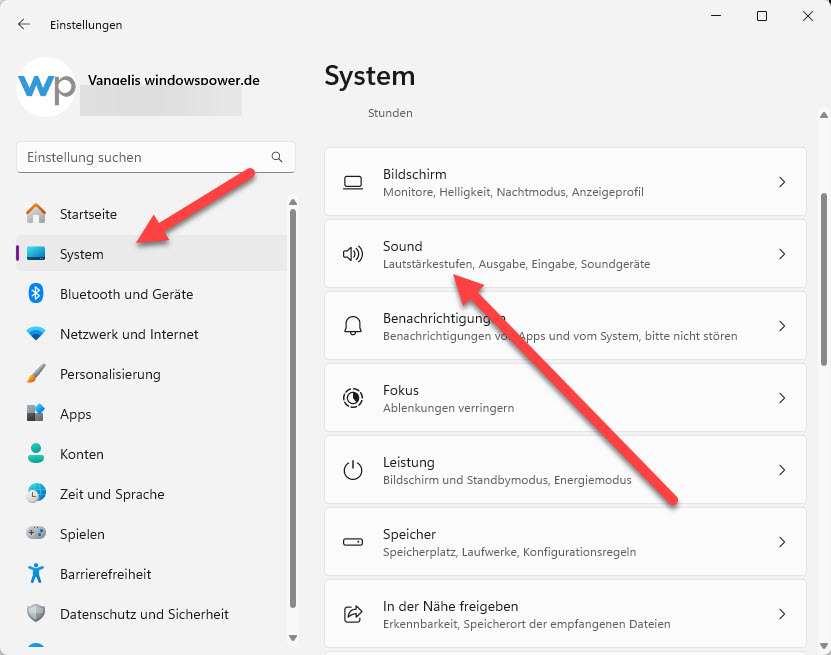
Task: Open Datenschutz und Sicherheit settings
Action: point(152,614)
